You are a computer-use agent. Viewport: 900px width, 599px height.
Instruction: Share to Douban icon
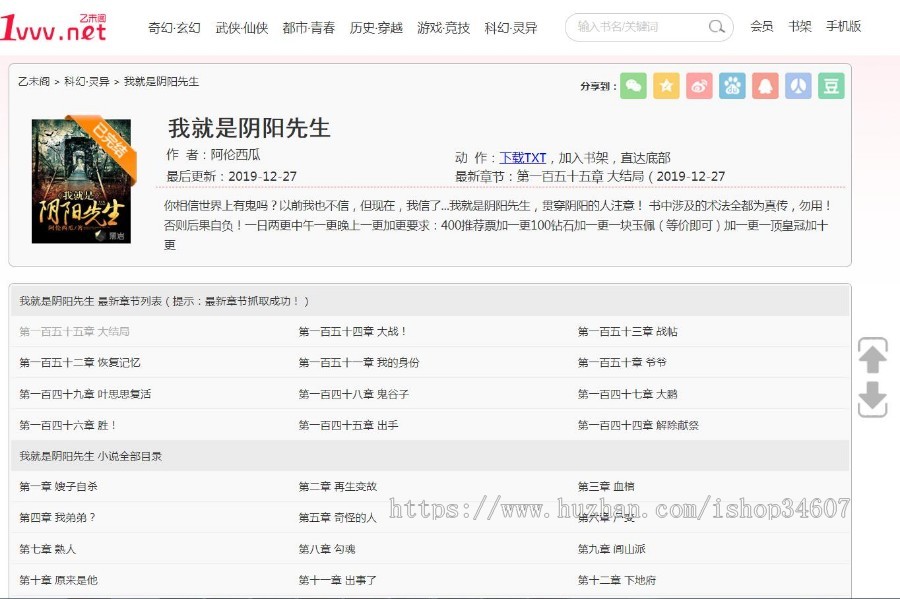pyautogui.click(x=831, y=86)
